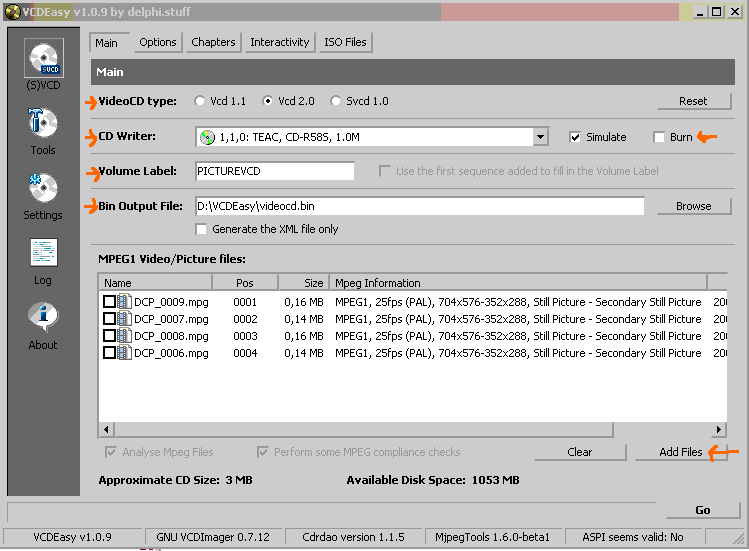Open the Log document icon
The image size is (749, 551).
pos(43,252)
